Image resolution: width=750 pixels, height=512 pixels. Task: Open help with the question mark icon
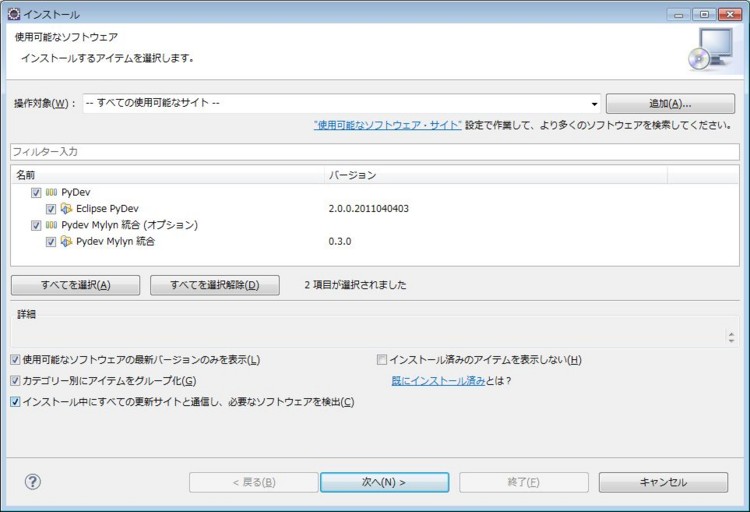point(33,481)
